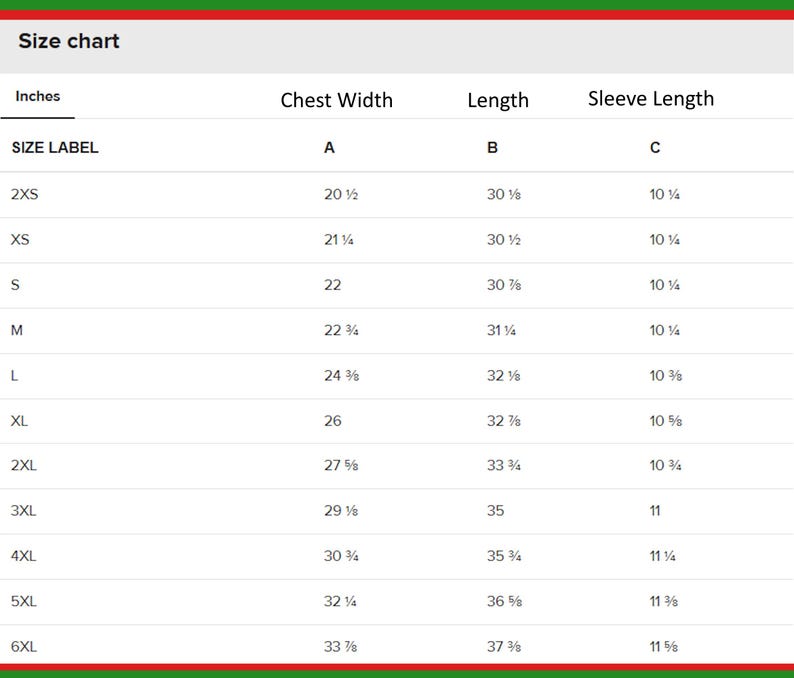Click the Sleeve Length column header
794x678 pixels.
(x=651, y=98)
